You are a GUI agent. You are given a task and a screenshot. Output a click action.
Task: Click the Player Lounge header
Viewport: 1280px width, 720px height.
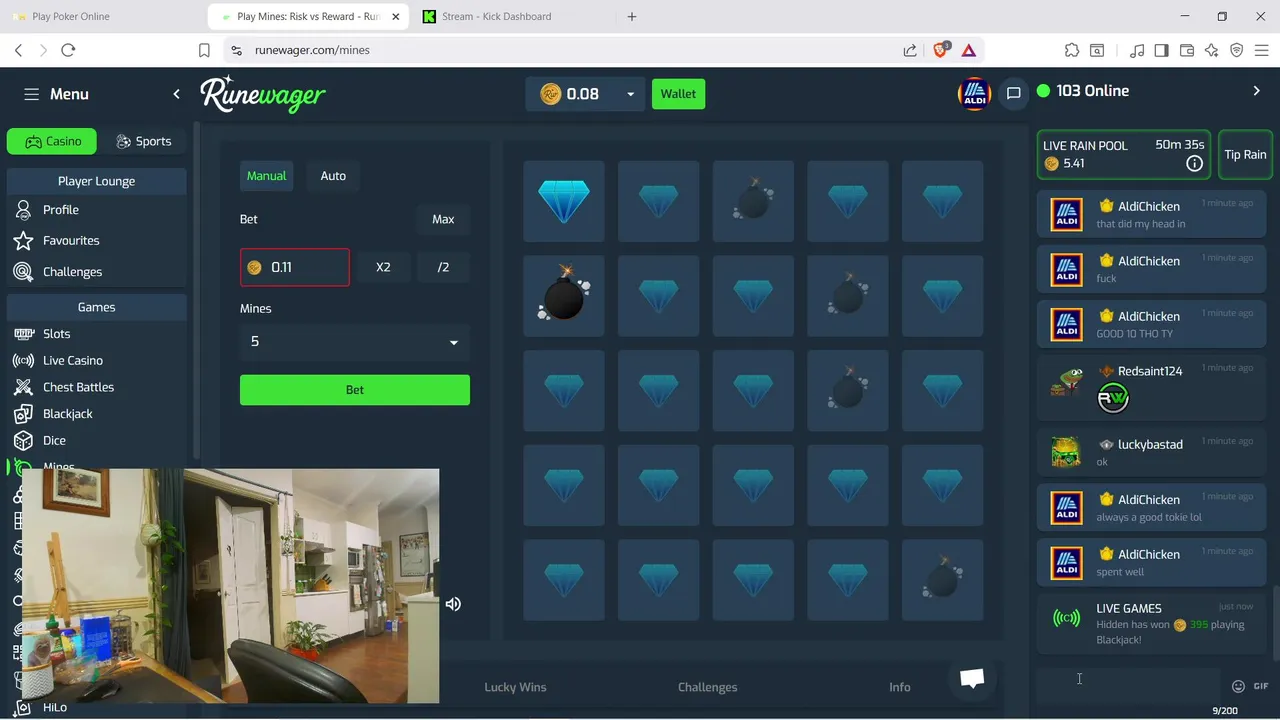pos(96,181)
